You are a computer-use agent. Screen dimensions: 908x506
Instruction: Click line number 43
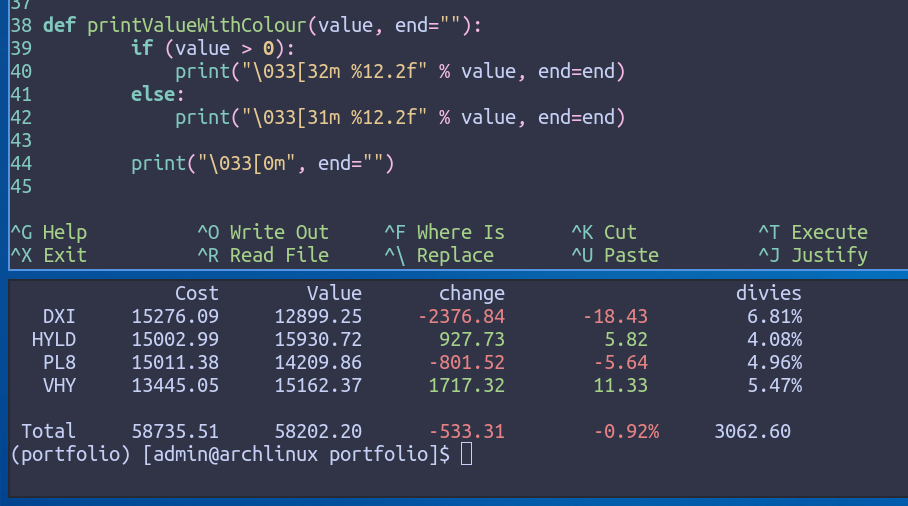point(21,141)
